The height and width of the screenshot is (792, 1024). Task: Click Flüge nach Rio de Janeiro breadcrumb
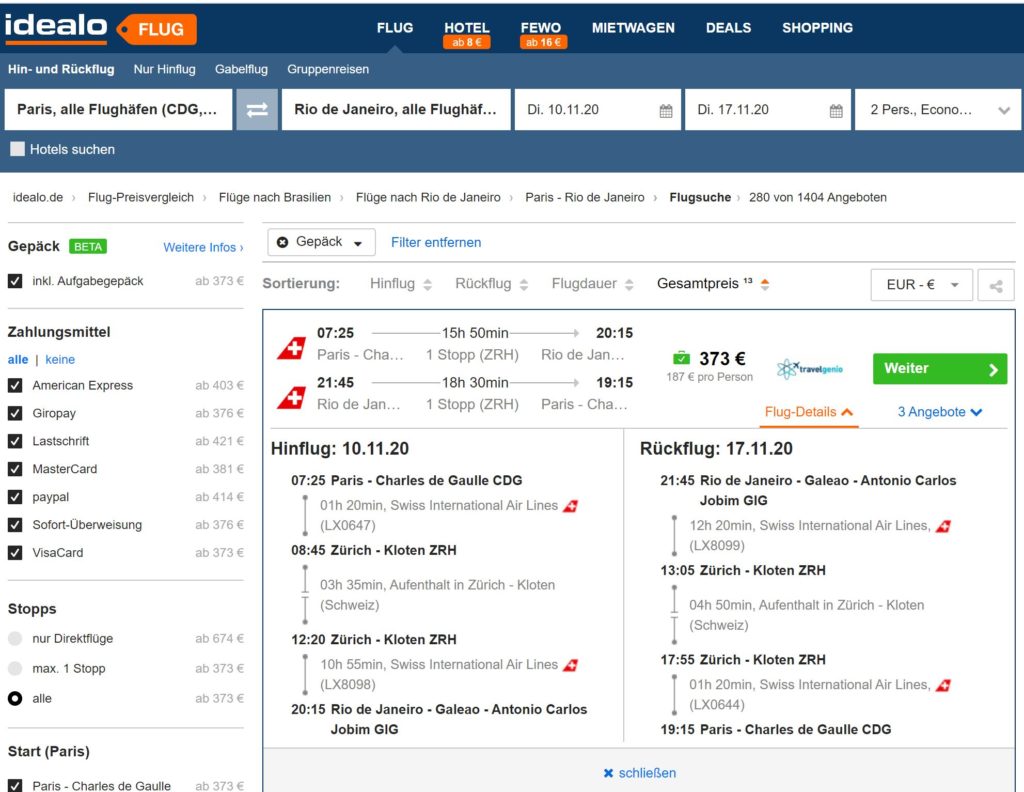click(428, 197)
